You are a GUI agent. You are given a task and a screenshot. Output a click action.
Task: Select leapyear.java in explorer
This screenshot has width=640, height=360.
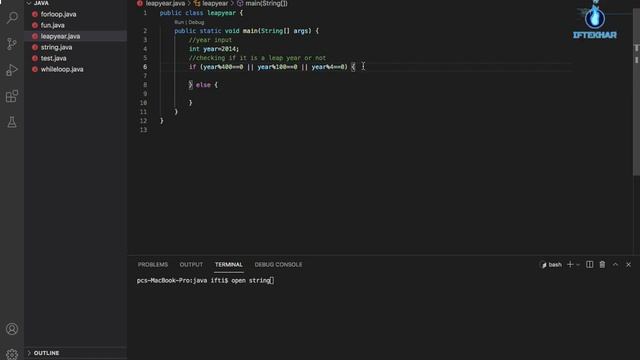[60, 36]
